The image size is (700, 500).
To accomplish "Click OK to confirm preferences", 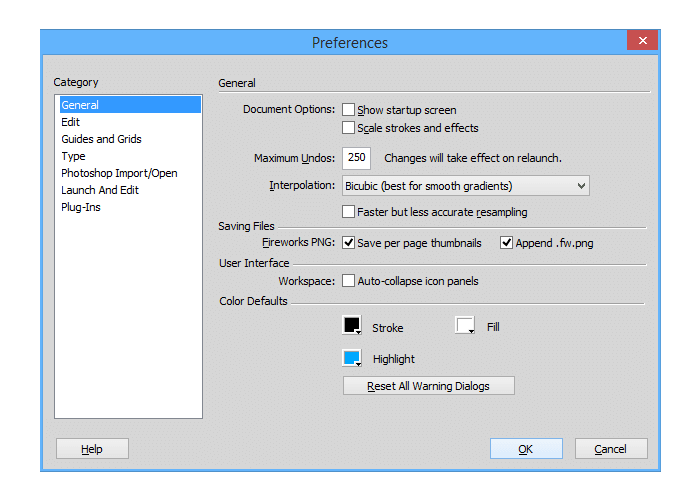I will 526,449.
